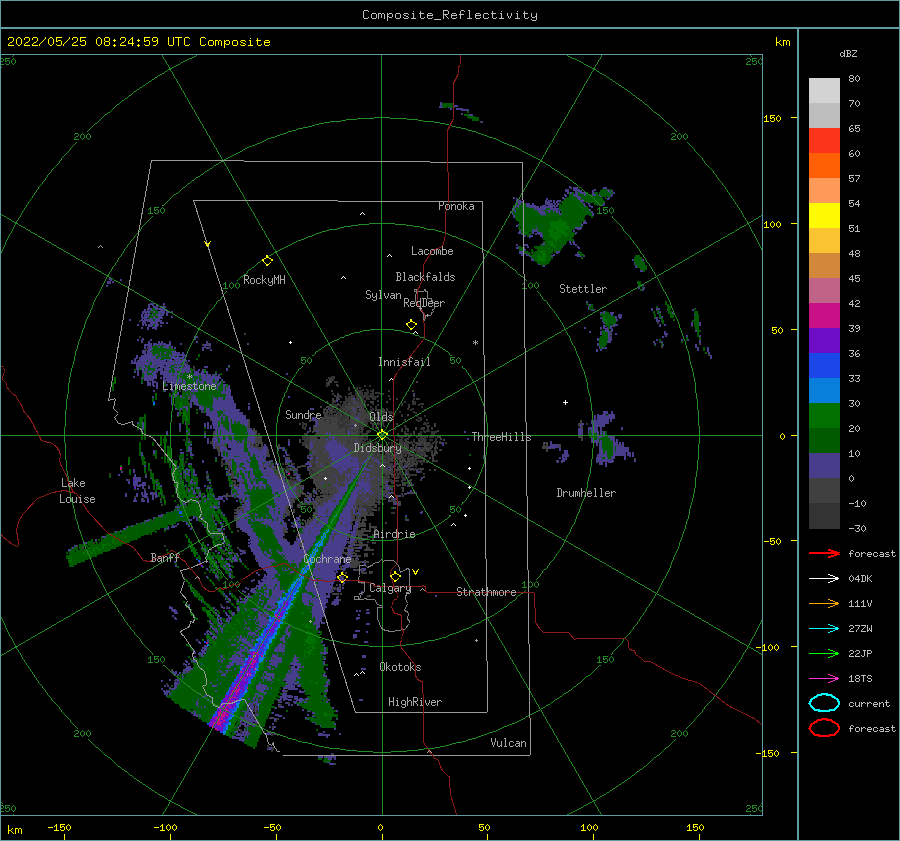
Task: Click the dBZ legend heading
Action: [848, 53]
